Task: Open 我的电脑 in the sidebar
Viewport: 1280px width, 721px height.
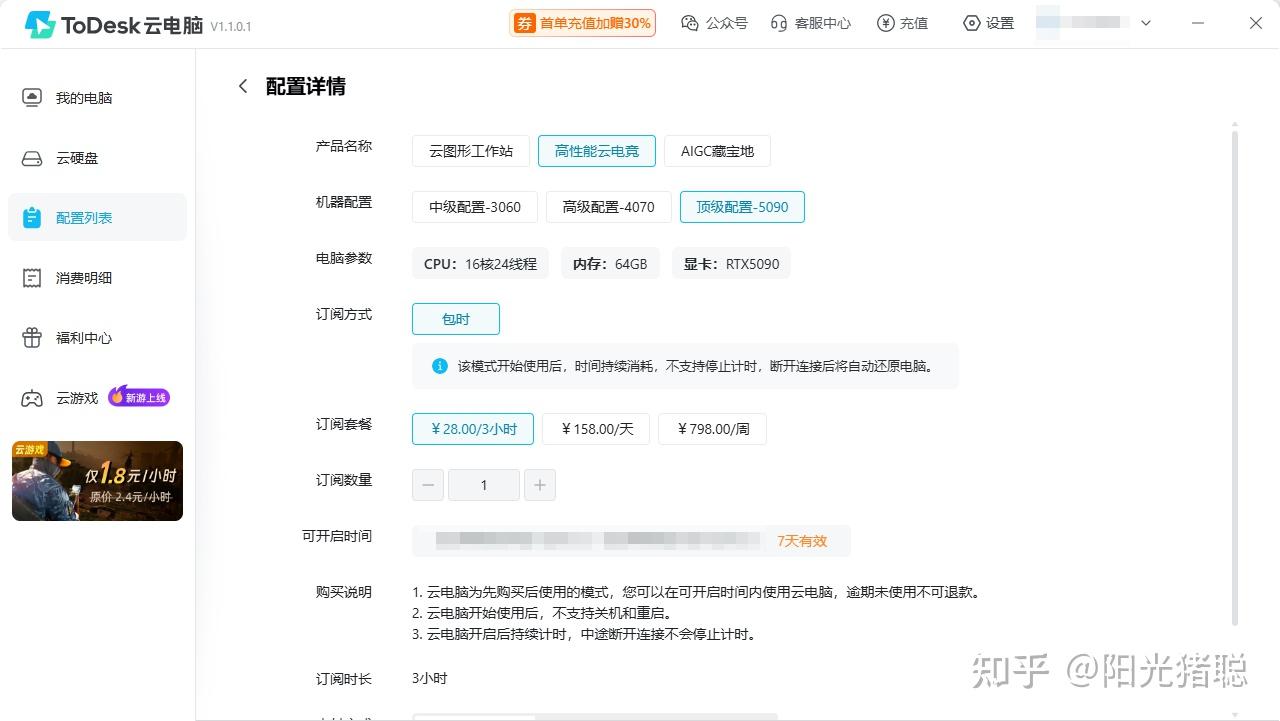Action: click(x=83, y=97)
